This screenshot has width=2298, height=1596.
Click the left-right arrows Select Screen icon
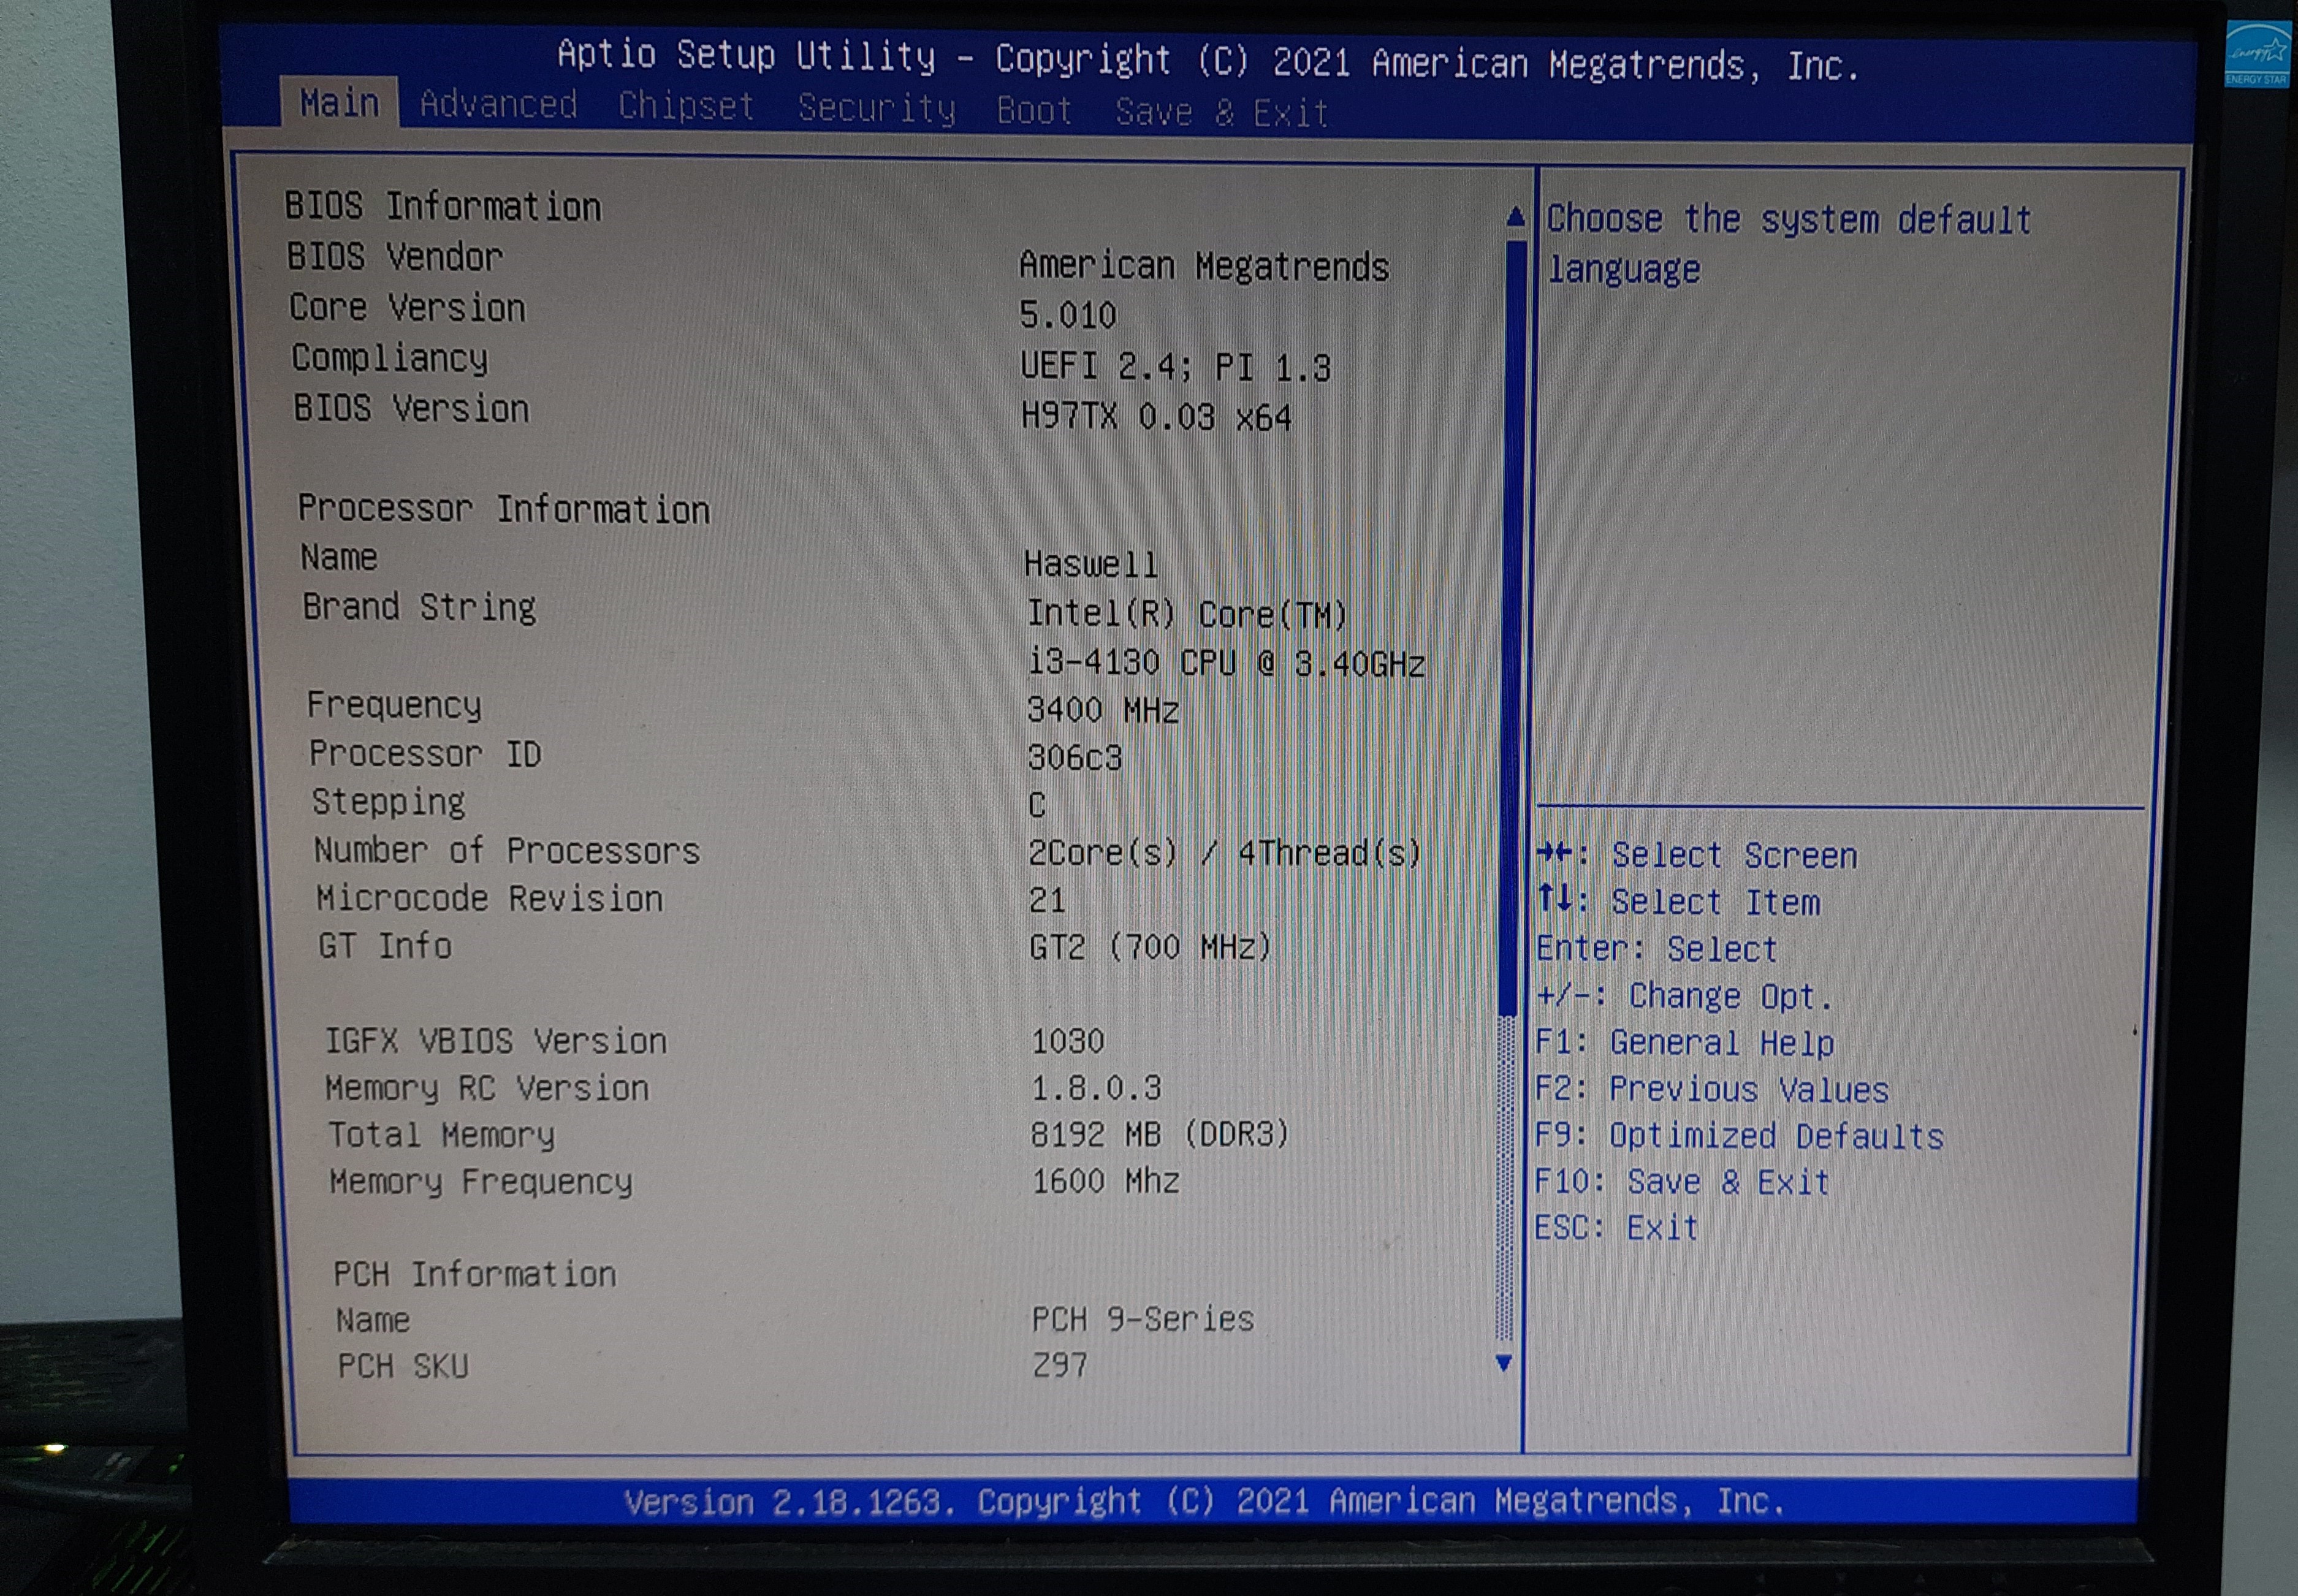coord(1555,853)
